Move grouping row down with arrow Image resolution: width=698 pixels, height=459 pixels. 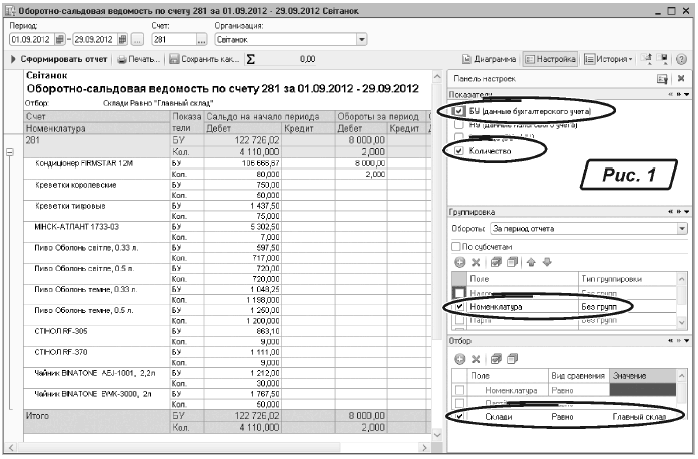[x=546, y=261]
